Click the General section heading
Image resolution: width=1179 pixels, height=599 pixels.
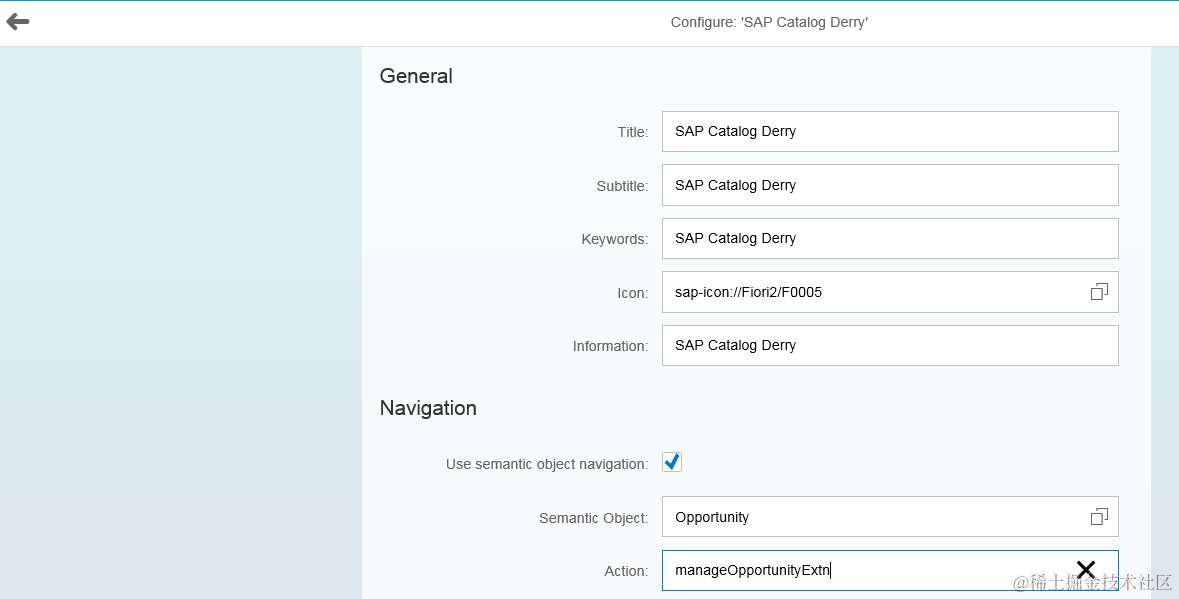click(x=416, y=76)
